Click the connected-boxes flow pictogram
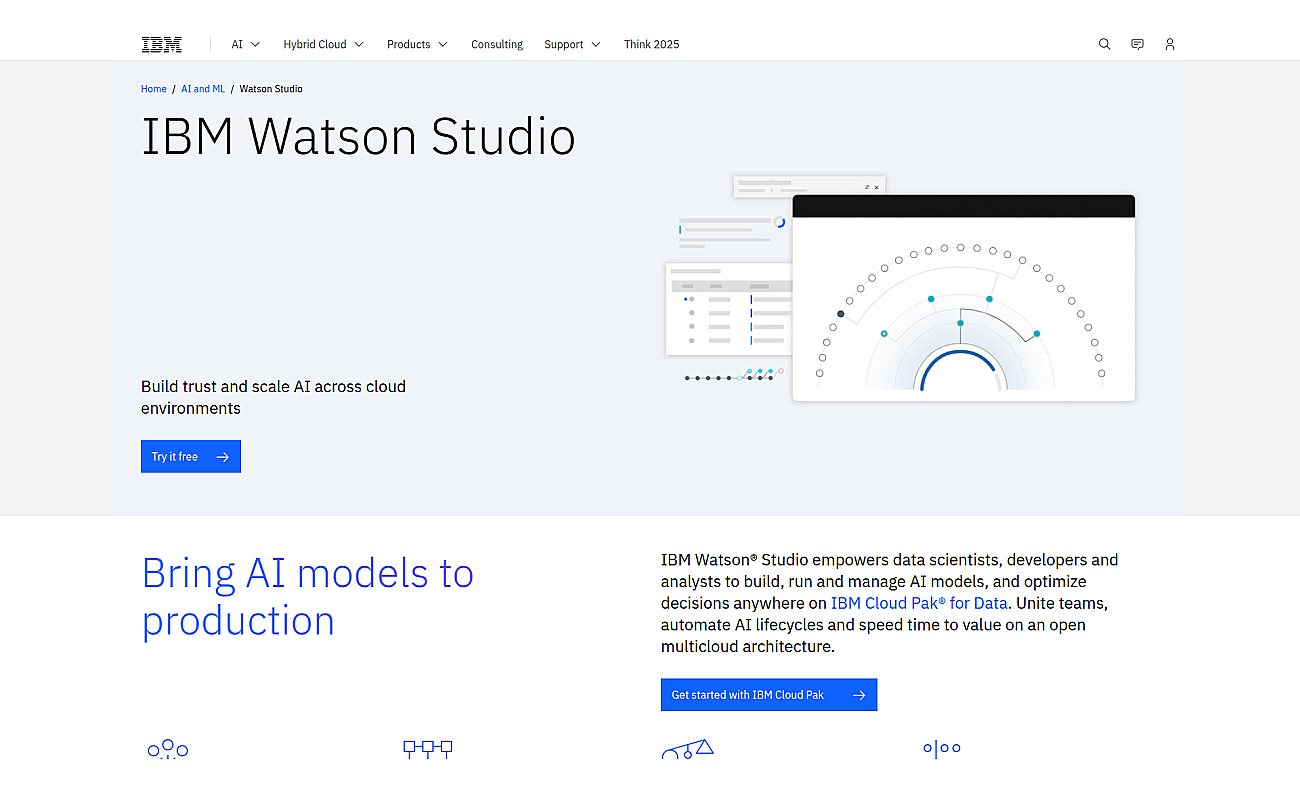Image resolution: width=1300 pixels, height=788 pixels. pyautogui.click(x=428, y=749)
